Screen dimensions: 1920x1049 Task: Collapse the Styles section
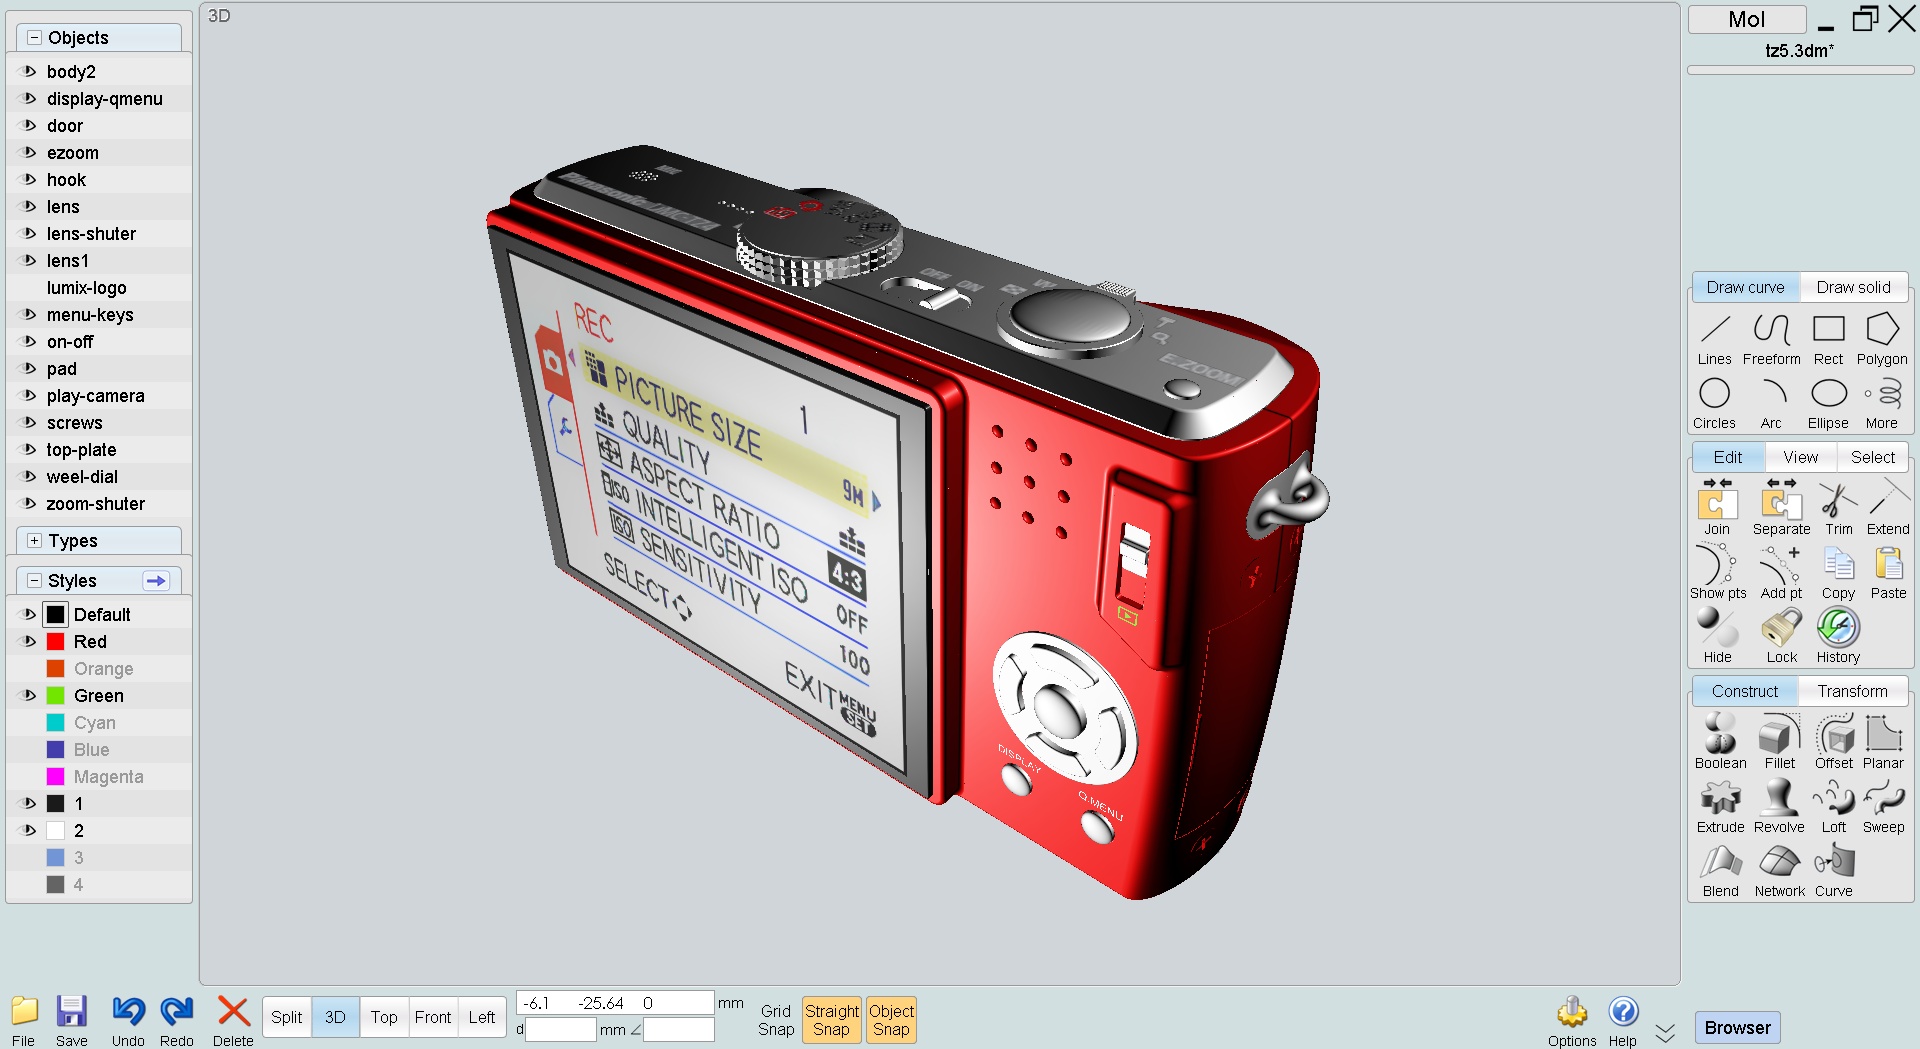click(x=34, y=580)
